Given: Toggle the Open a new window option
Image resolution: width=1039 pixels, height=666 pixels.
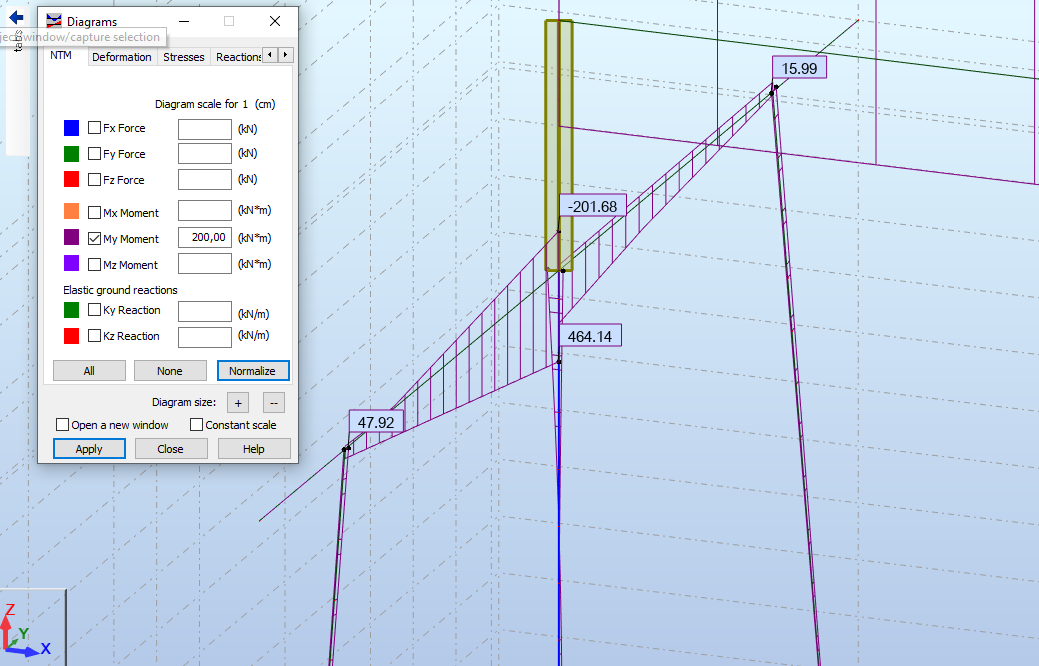Looking at the screenshot, I should tap(61, 424).
